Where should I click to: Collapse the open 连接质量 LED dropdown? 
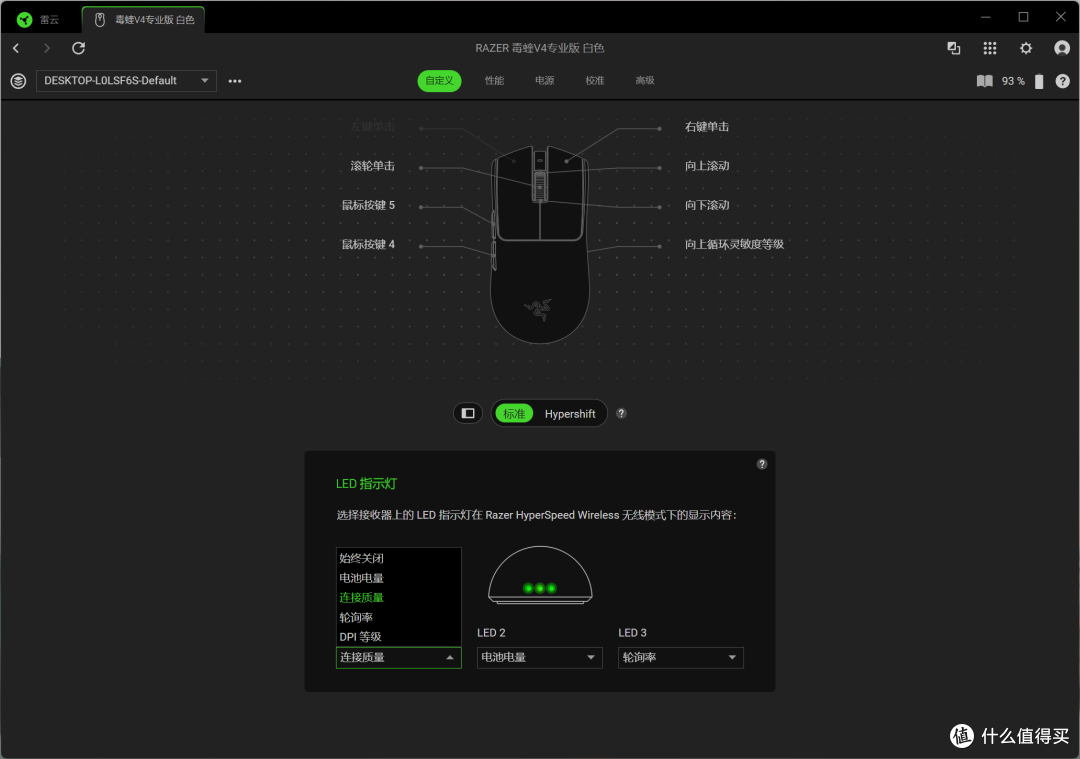398,658
